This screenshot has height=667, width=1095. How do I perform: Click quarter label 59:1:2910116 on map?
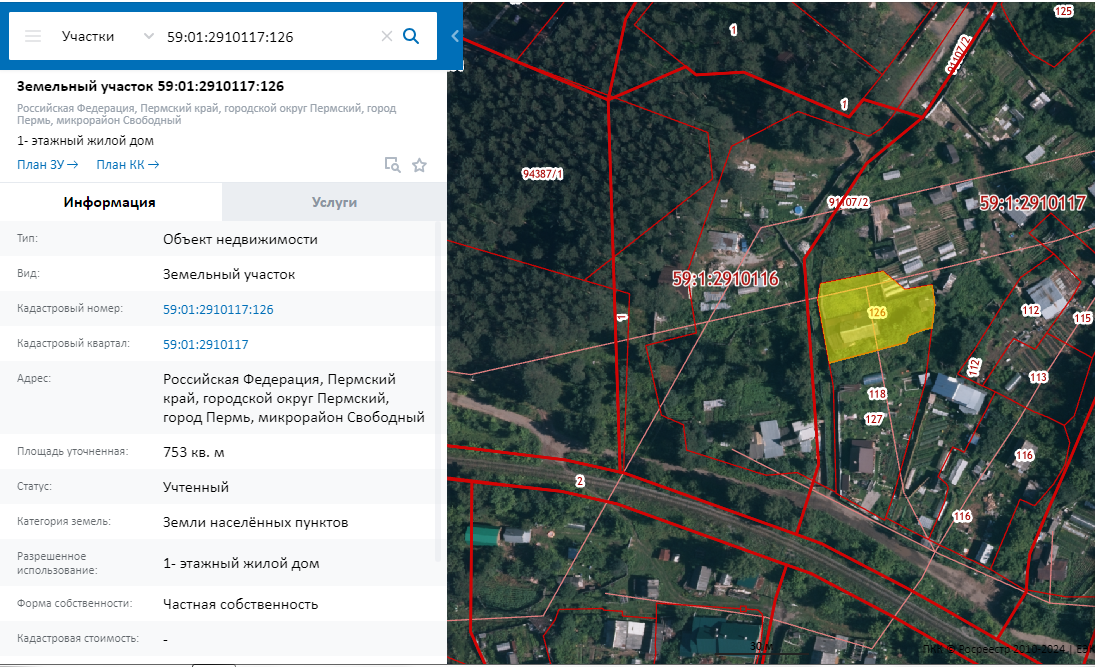(725, 279)
